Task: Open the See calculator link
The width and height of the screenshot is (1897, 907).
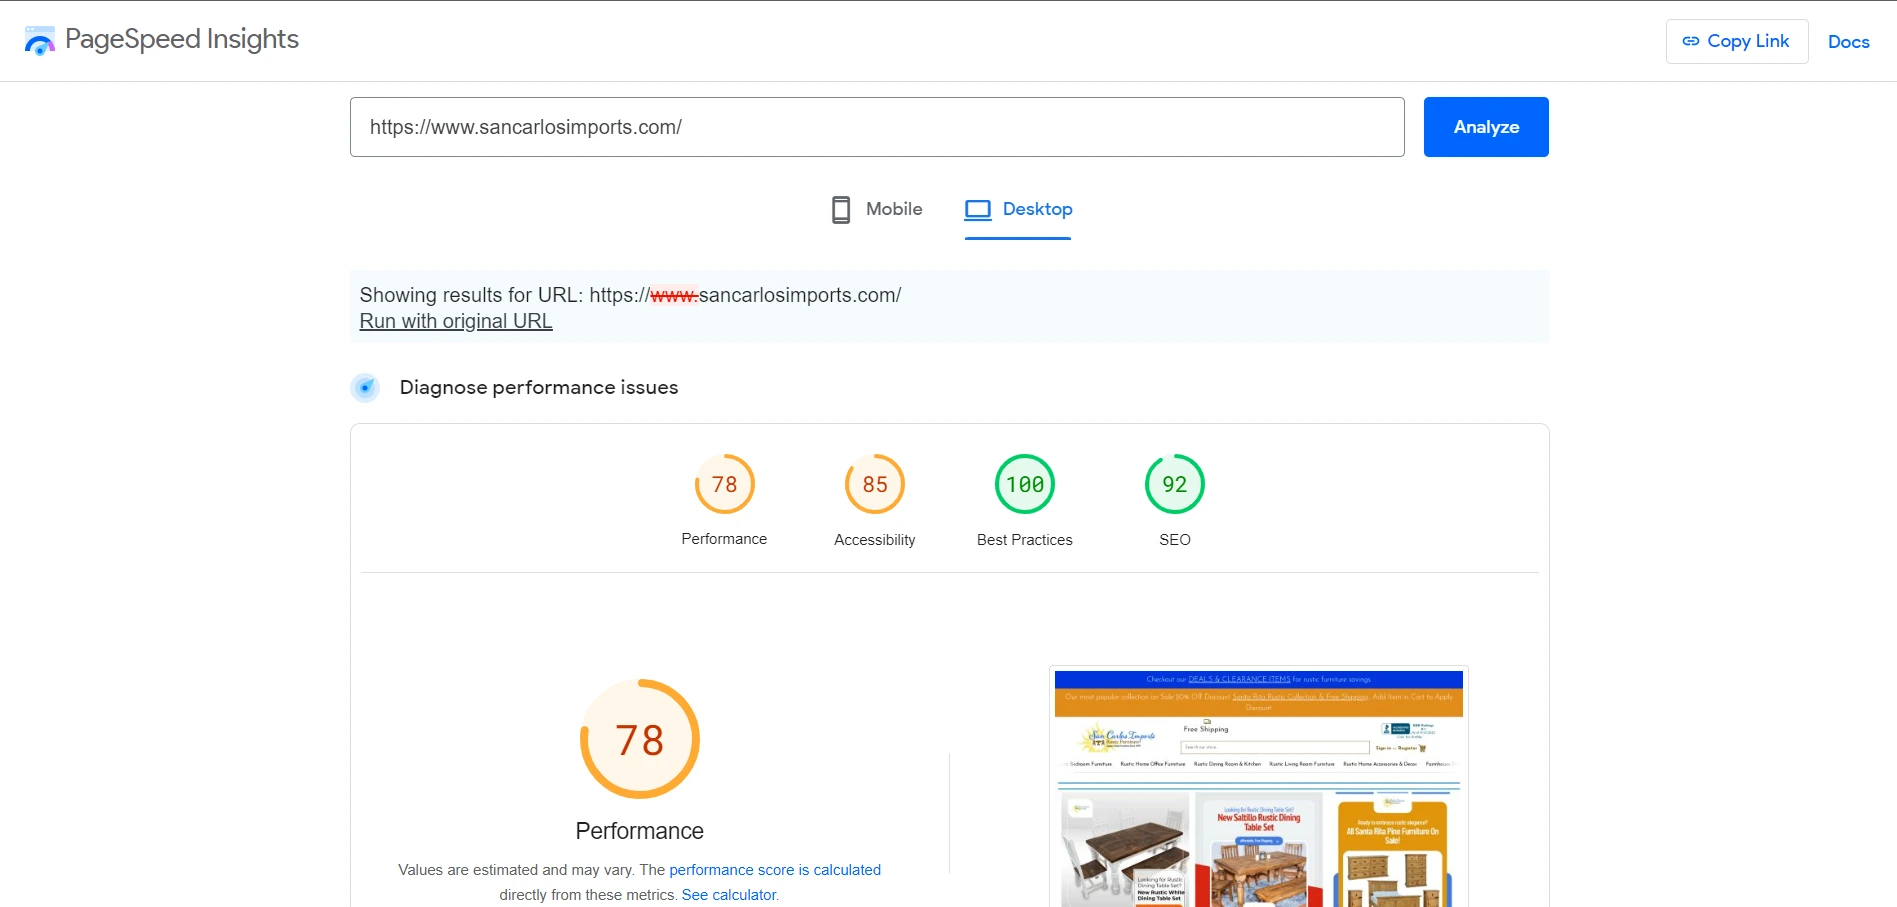Action: tap(729, 895)
